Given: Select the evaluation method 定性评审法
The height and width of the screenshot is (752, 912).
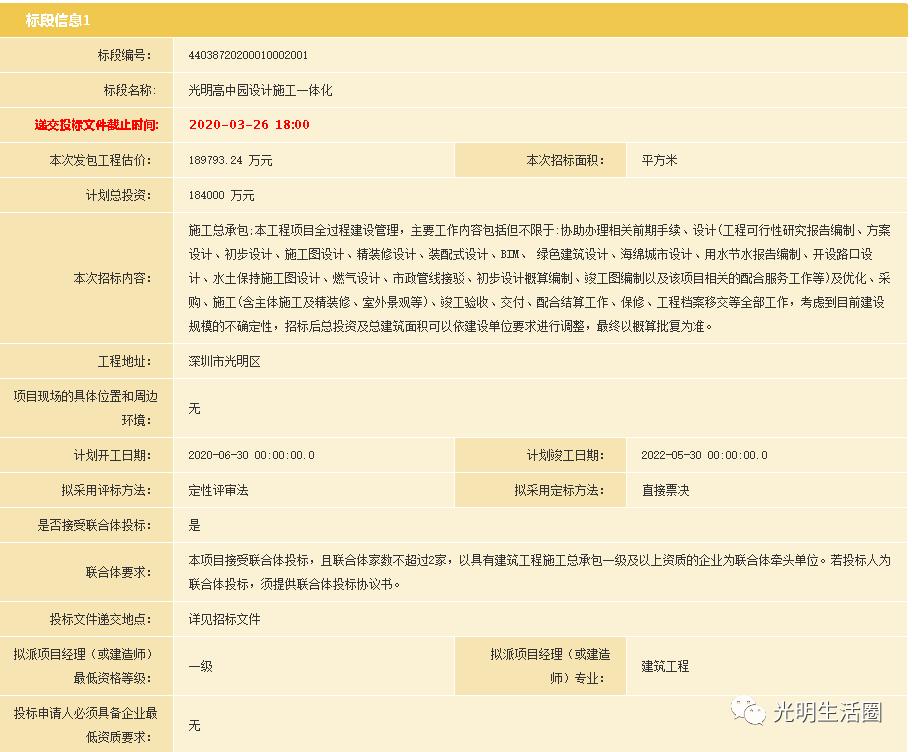Looking at the screenshot, I should click(x=216, y=490).
